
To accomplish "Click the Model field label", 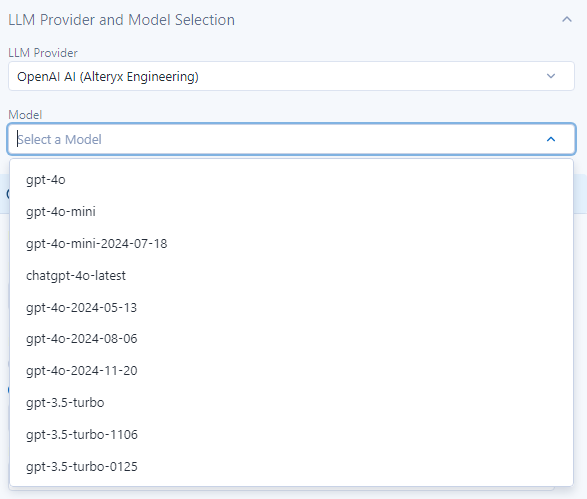I will click(x=25, y=115).
